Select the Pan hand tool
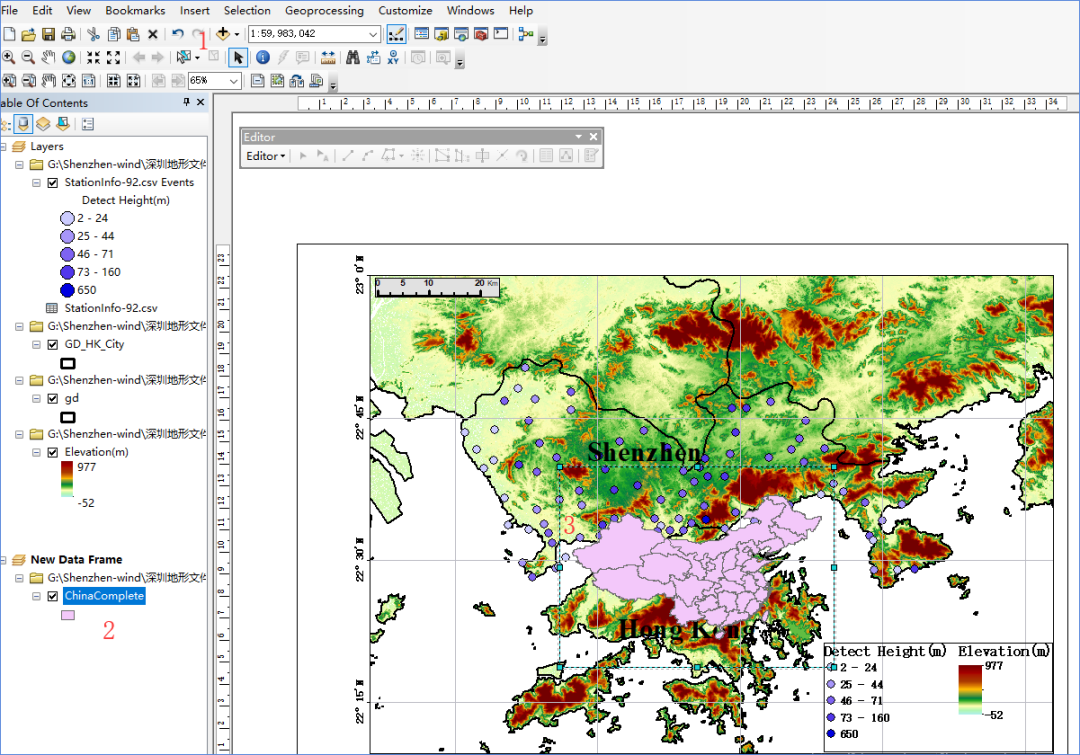 coord(48,58)
